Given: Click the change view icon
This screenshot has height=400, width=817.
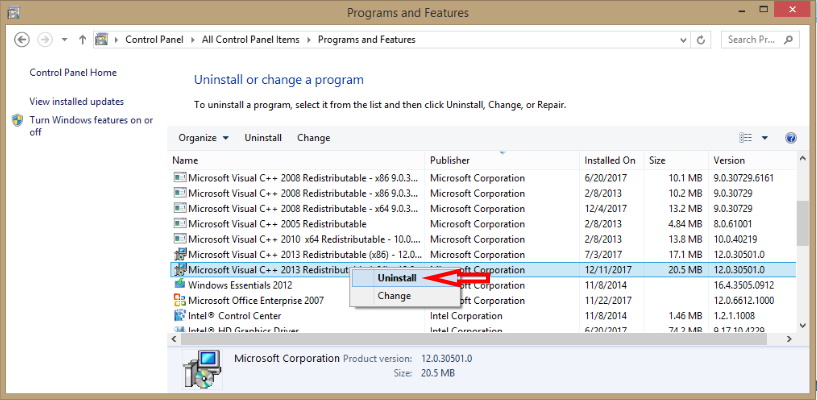Looking at the screenshot, I should pos(746,138).
